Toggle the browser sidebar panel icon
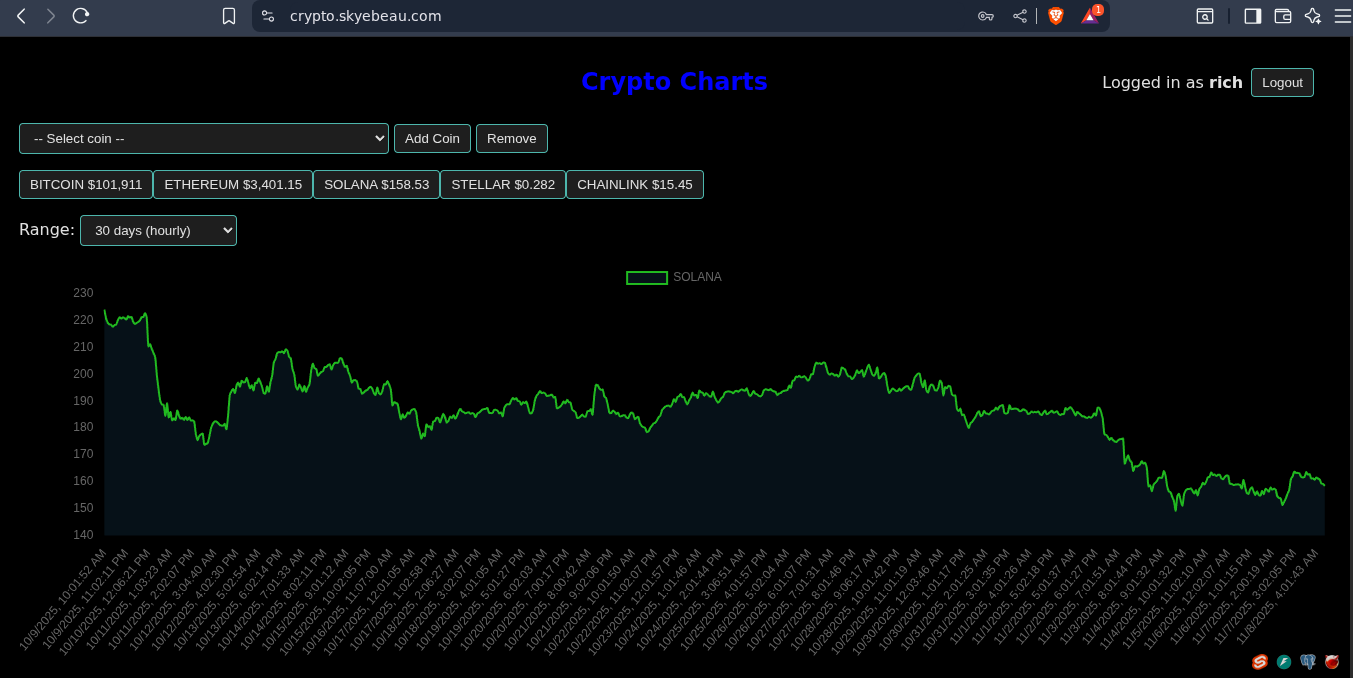 coord(1252,16)
